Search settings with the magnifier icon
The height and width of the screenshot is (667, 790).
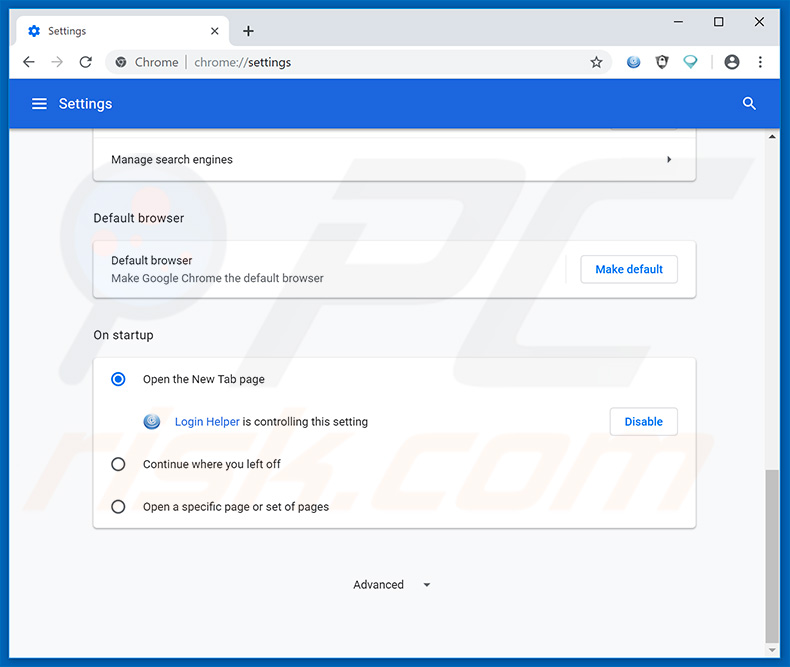click(749, 104)
